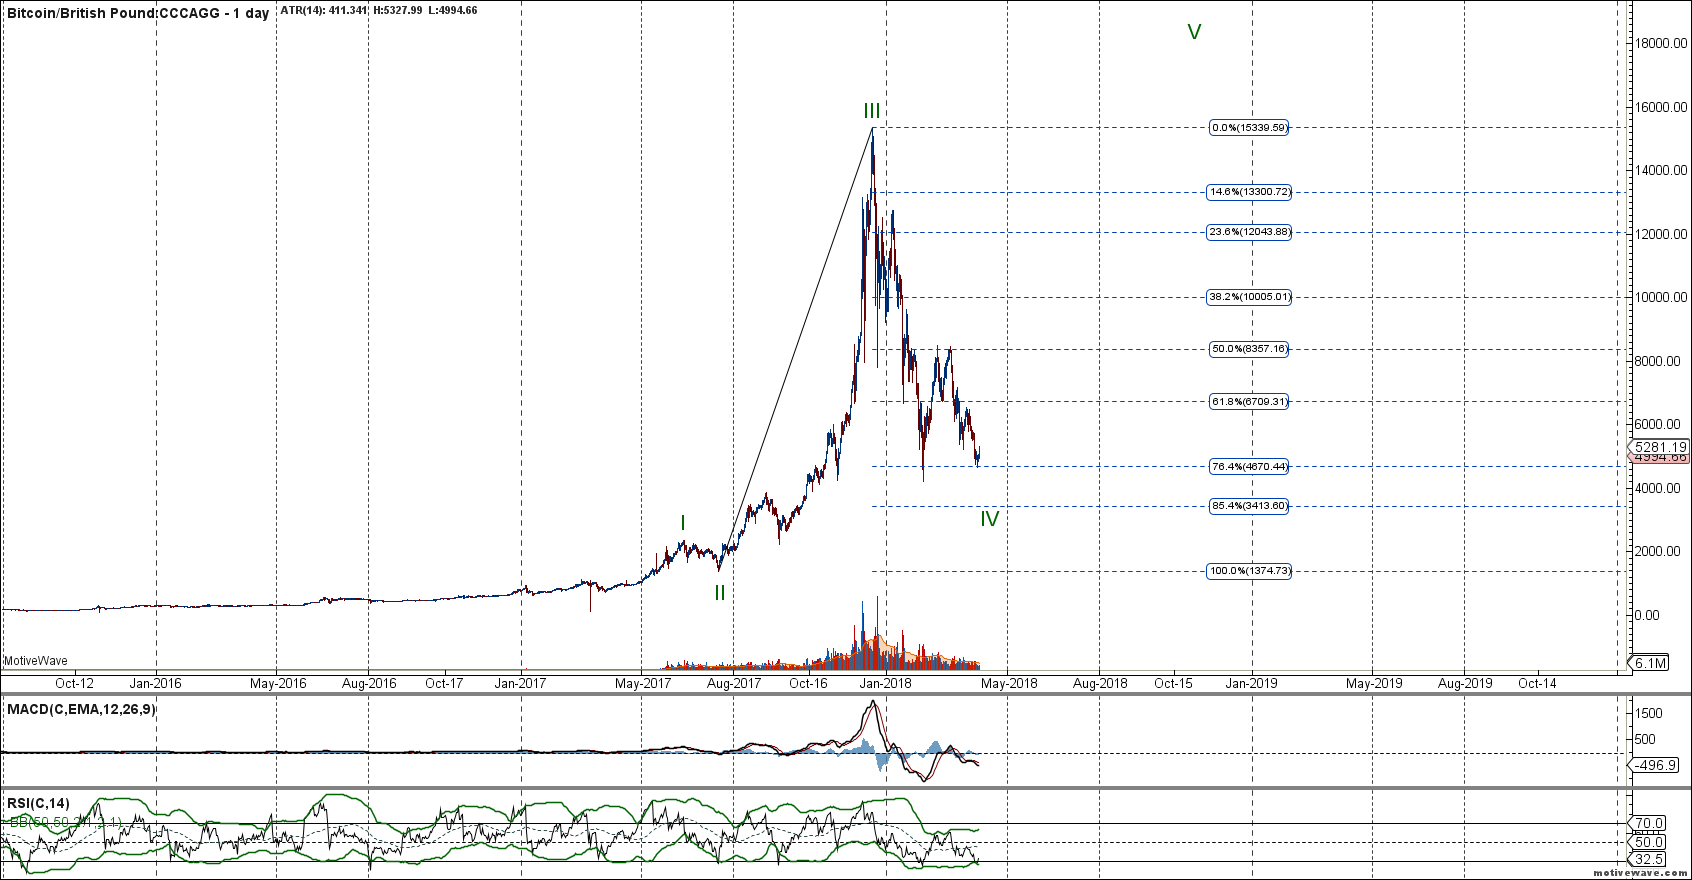Viewport: 1692px width, 880px height.
Task: Click the Aug-2019 date label
Action: [x=1465, y=684]
